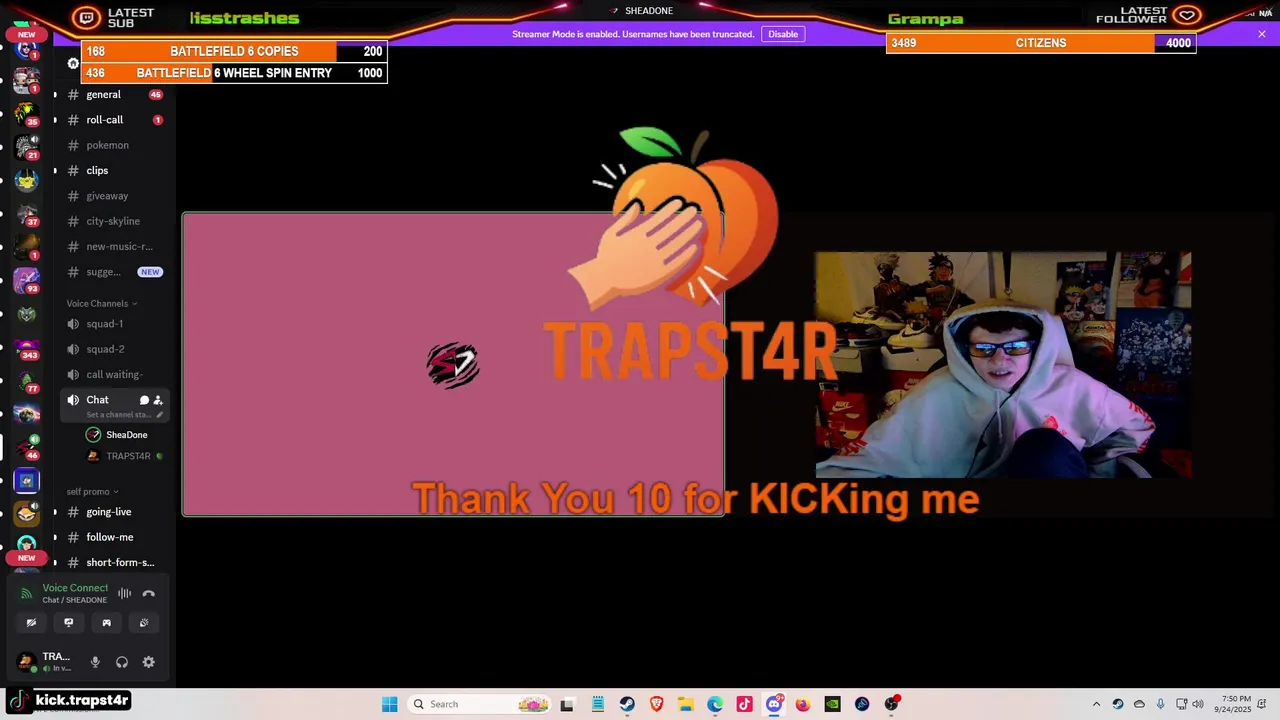This screenshot has height=720, width=1280.
Task: Open the clips channel
Action: click(114, 171)
